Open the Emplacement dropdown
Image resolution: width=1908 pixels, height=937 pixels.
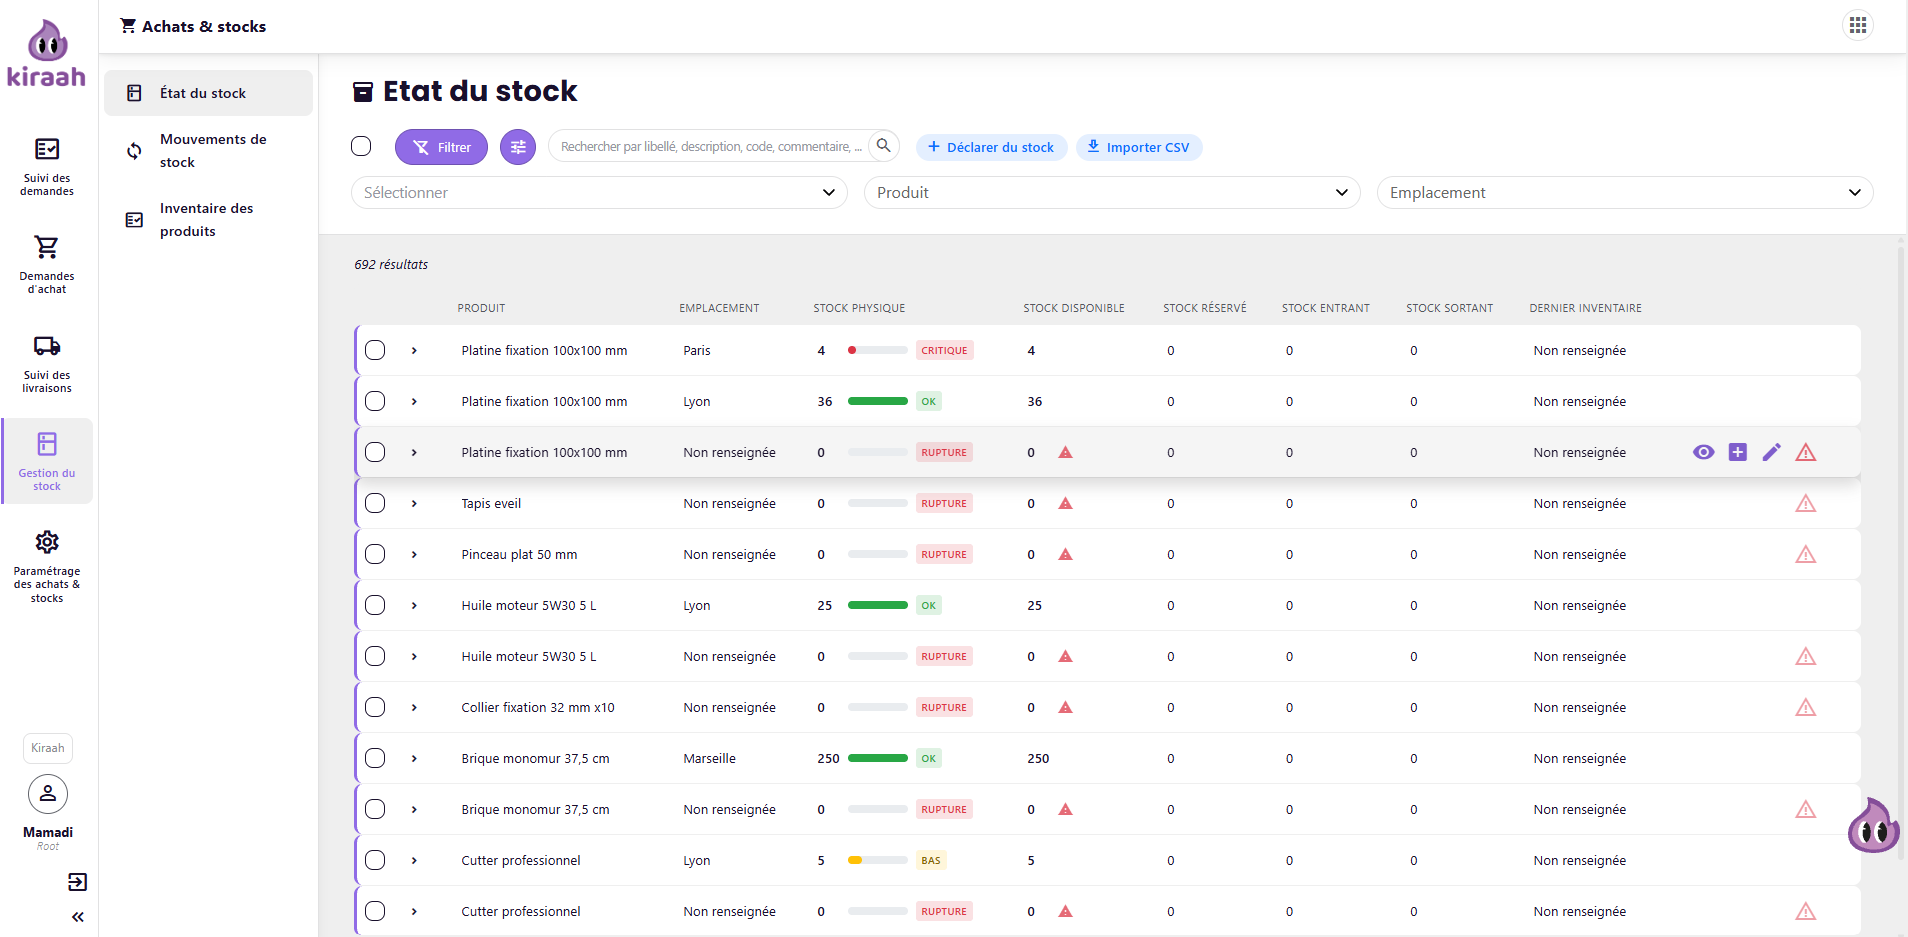[1625, 193]
